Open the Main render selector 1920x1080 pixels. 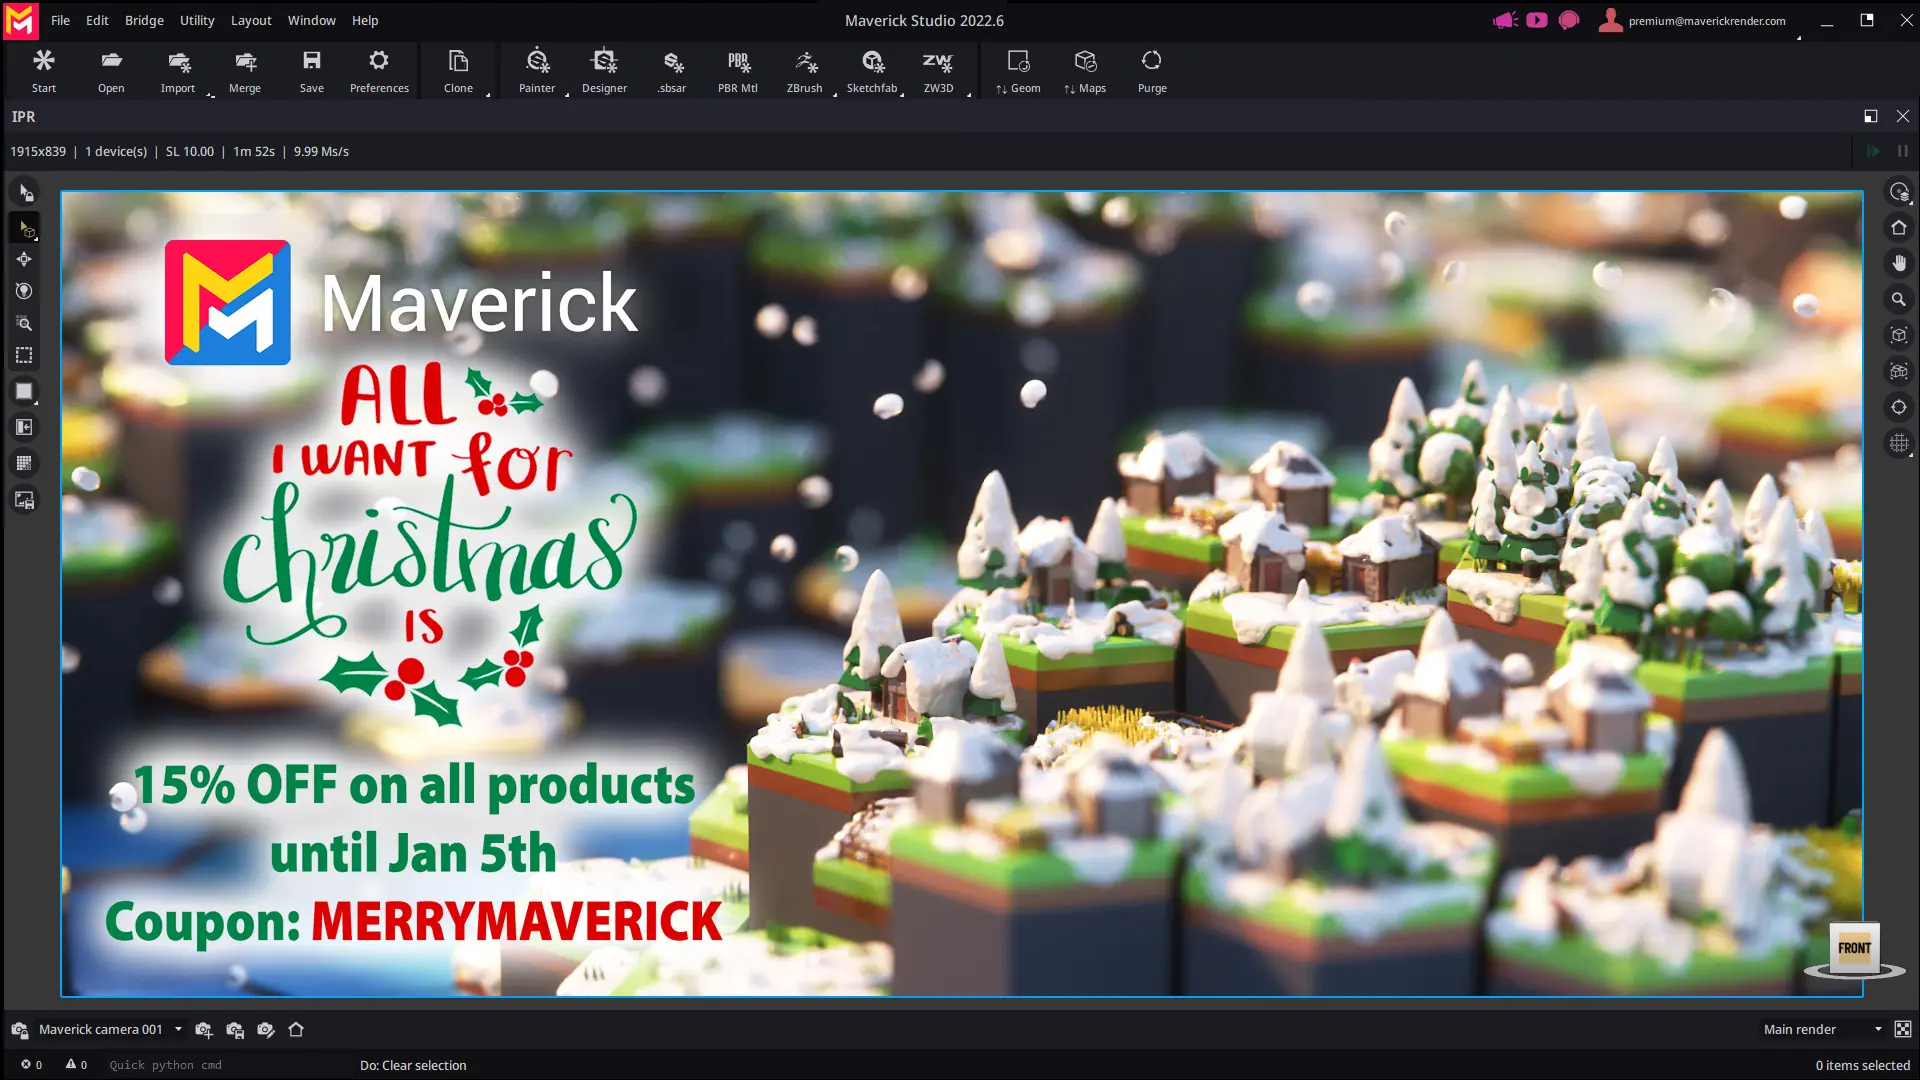(x=1812, y=1029)
